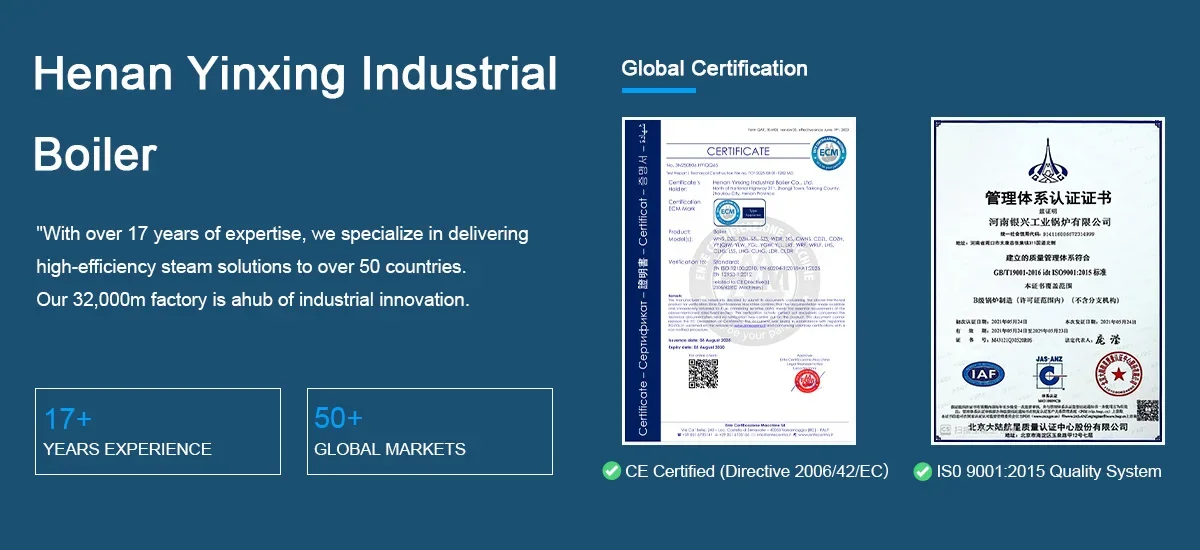1200x550 pixels.
Task: Click the emblem atop the Chinese certificate
Action: [x=1049, y=160]
